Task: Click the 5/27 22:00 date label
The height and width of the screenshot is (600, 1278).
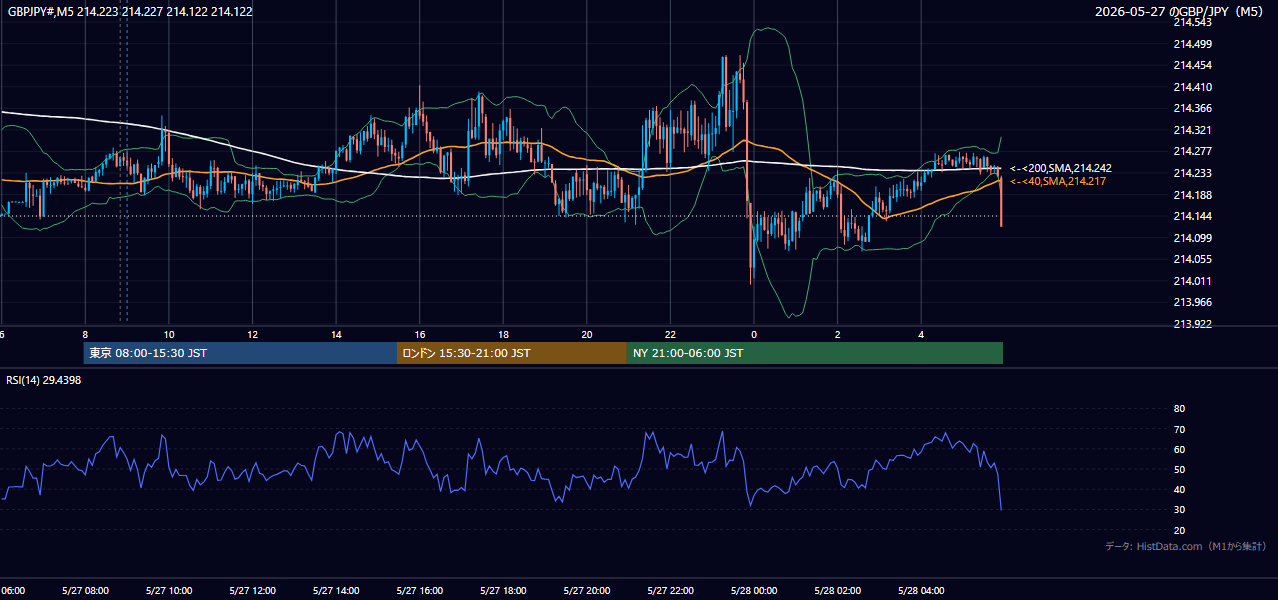Action: click(x=670, y=591)
